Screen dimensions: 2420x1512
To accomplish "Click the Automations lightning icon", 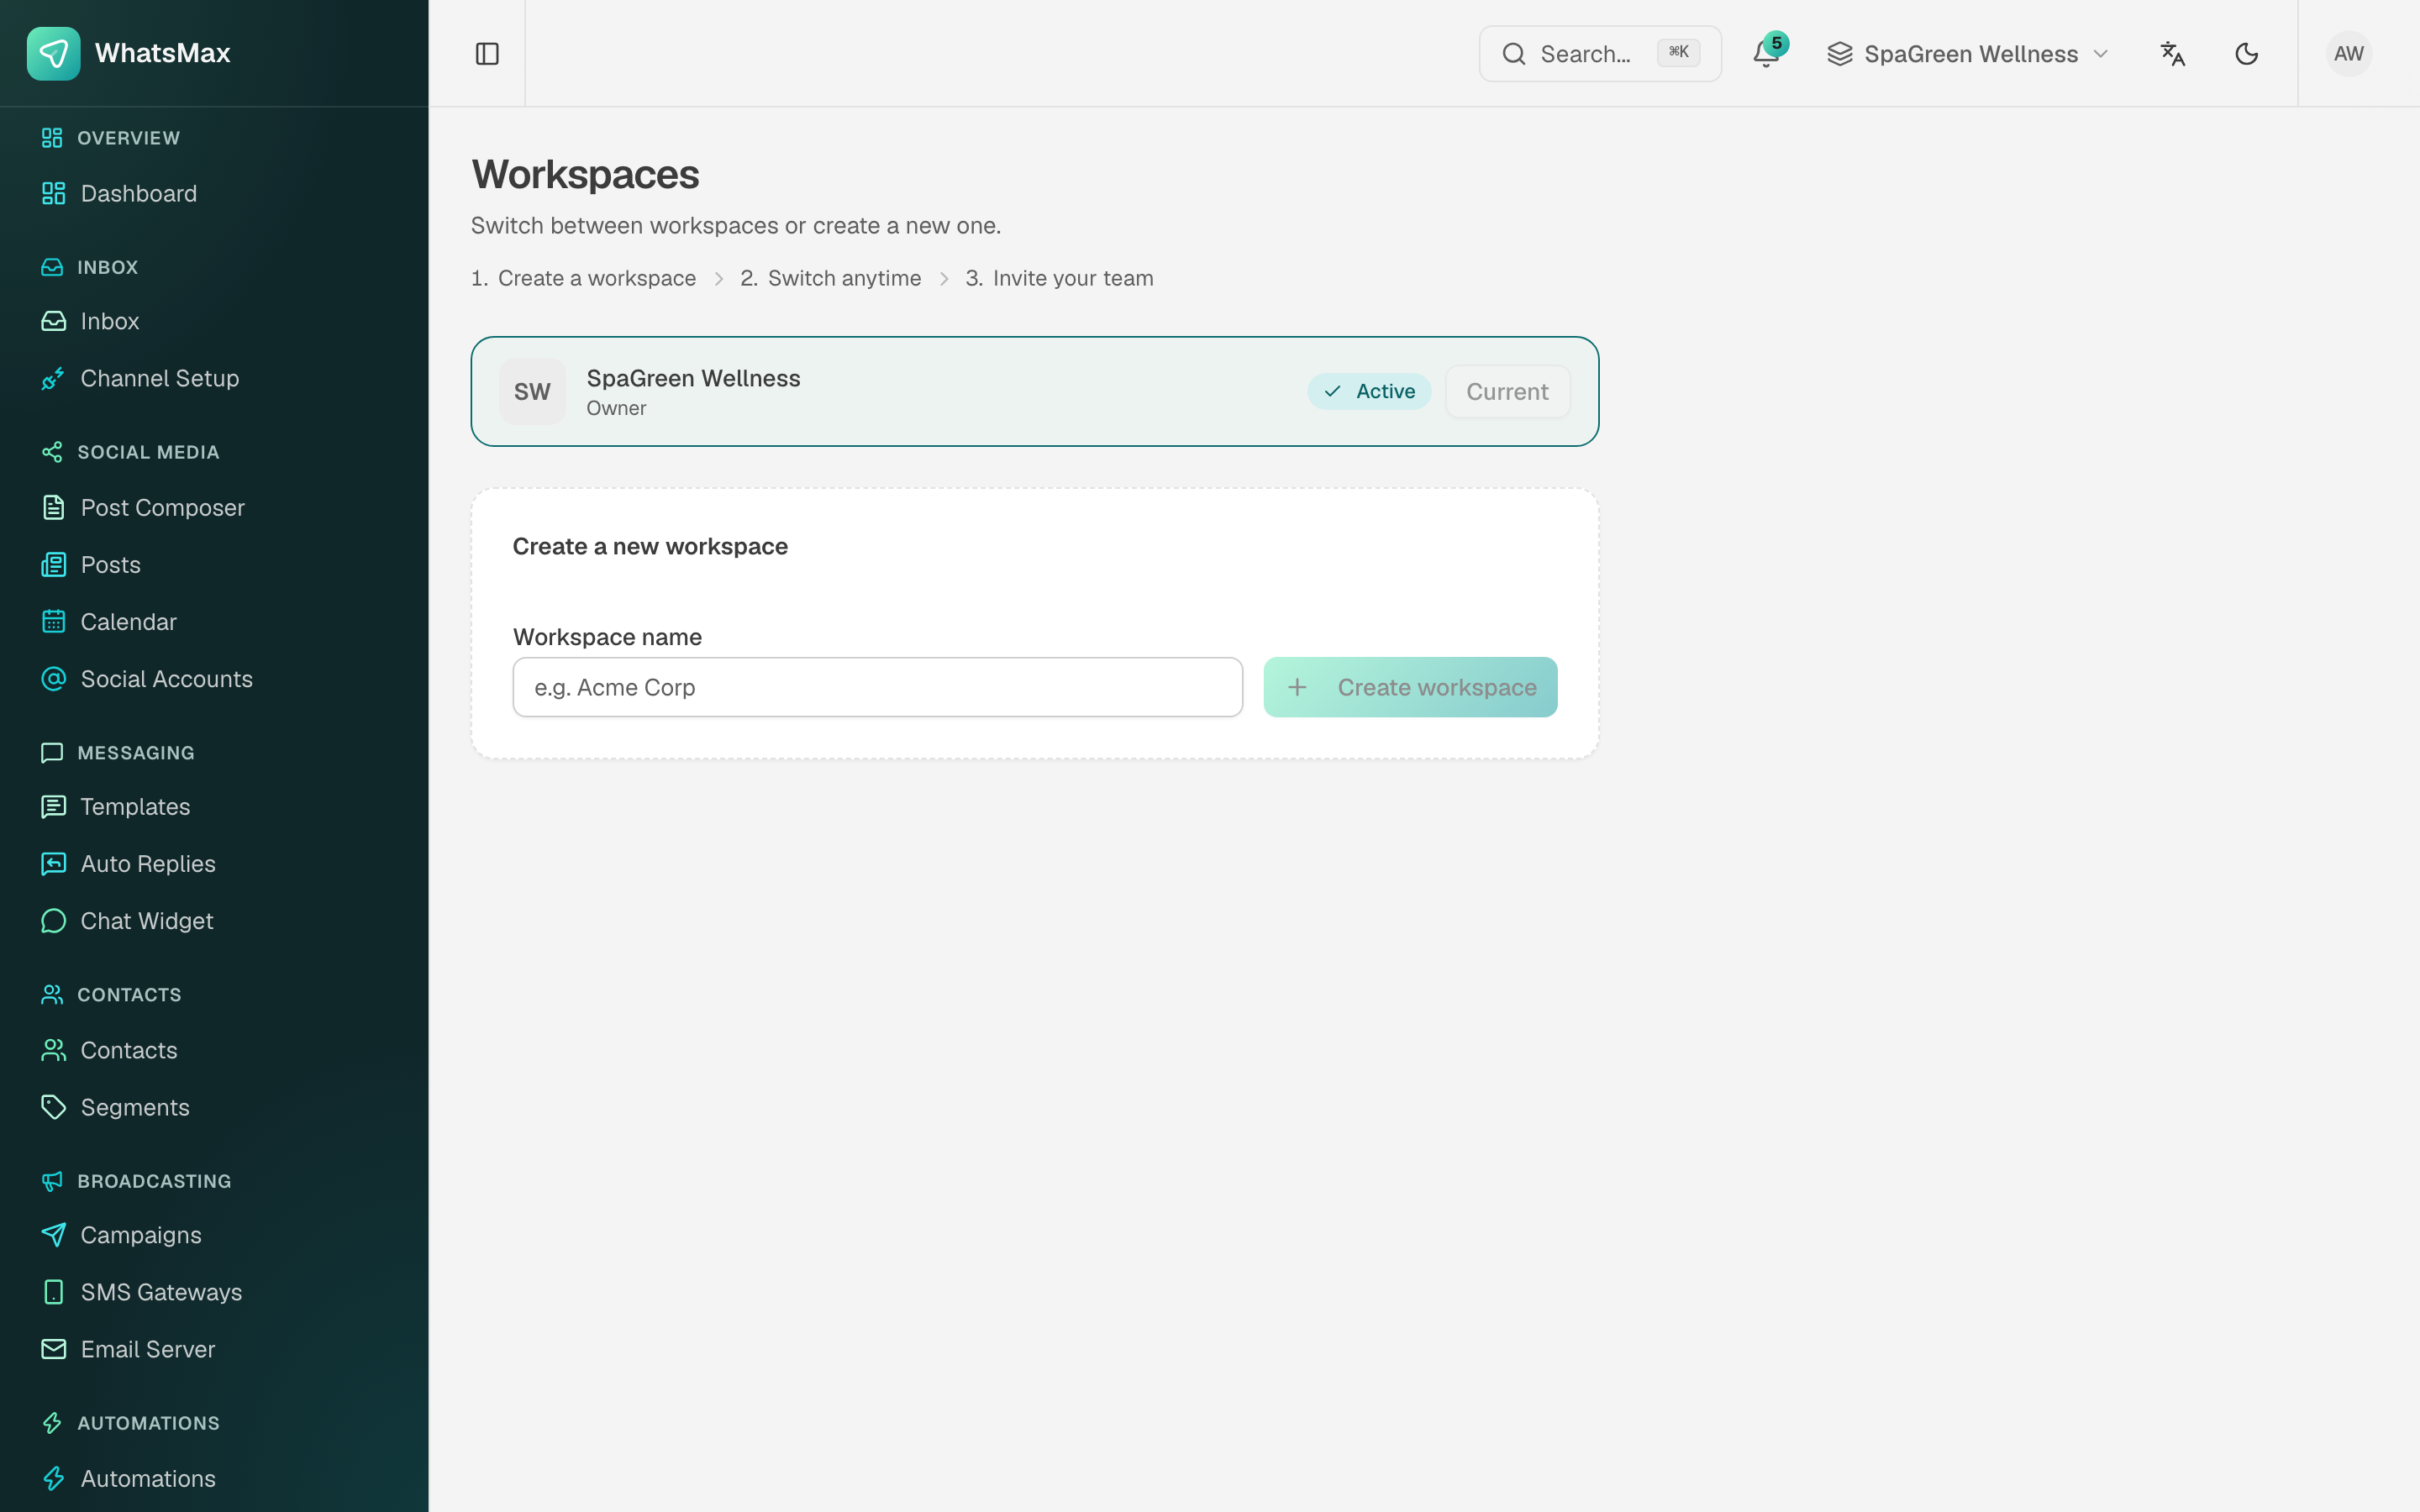I will (x=53, y=1478).
